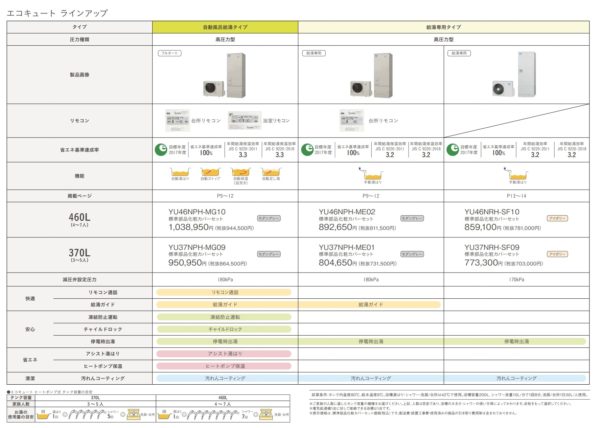The width and height of the screenshot is (600, 428).
Task: Click the price 950,950円
Action: [188, 263]
